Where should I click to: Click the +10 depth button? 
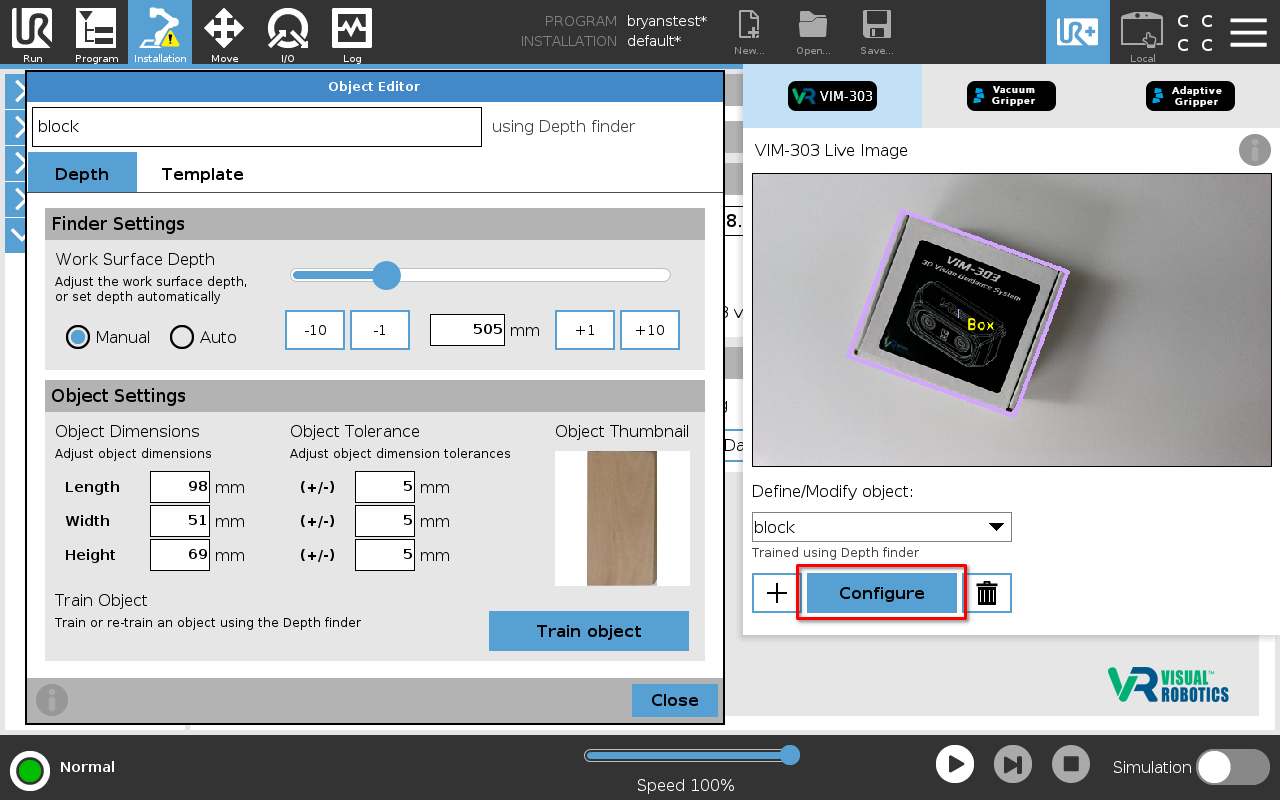coord(650,330)
